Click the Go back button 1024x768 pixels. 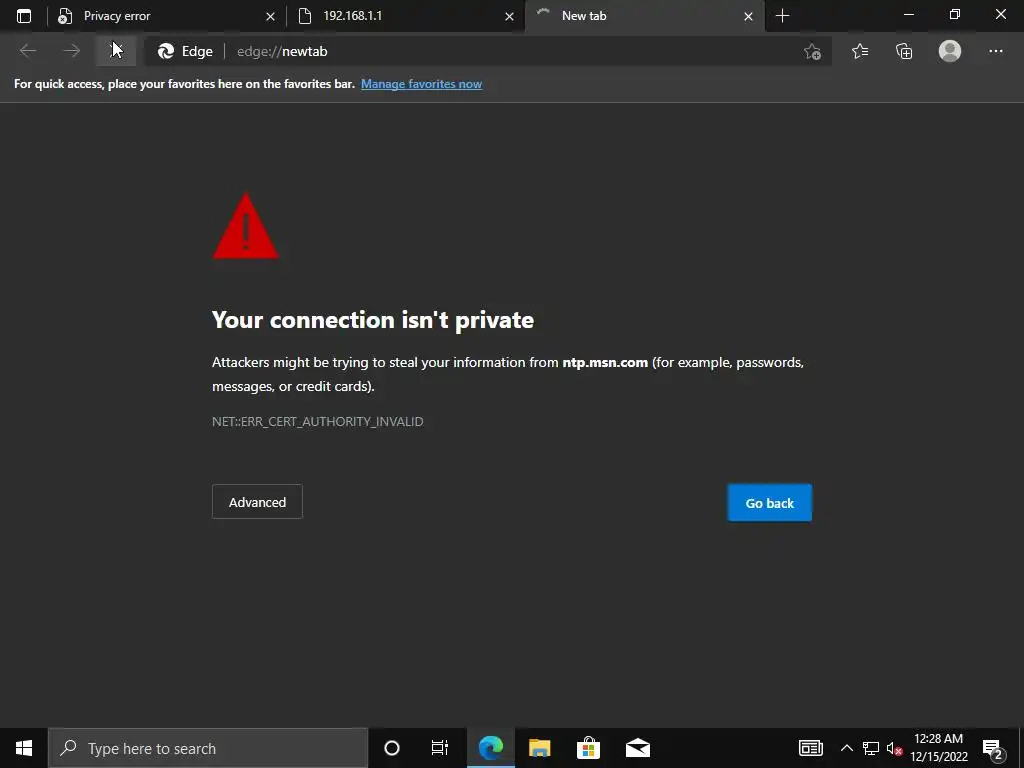770,503
